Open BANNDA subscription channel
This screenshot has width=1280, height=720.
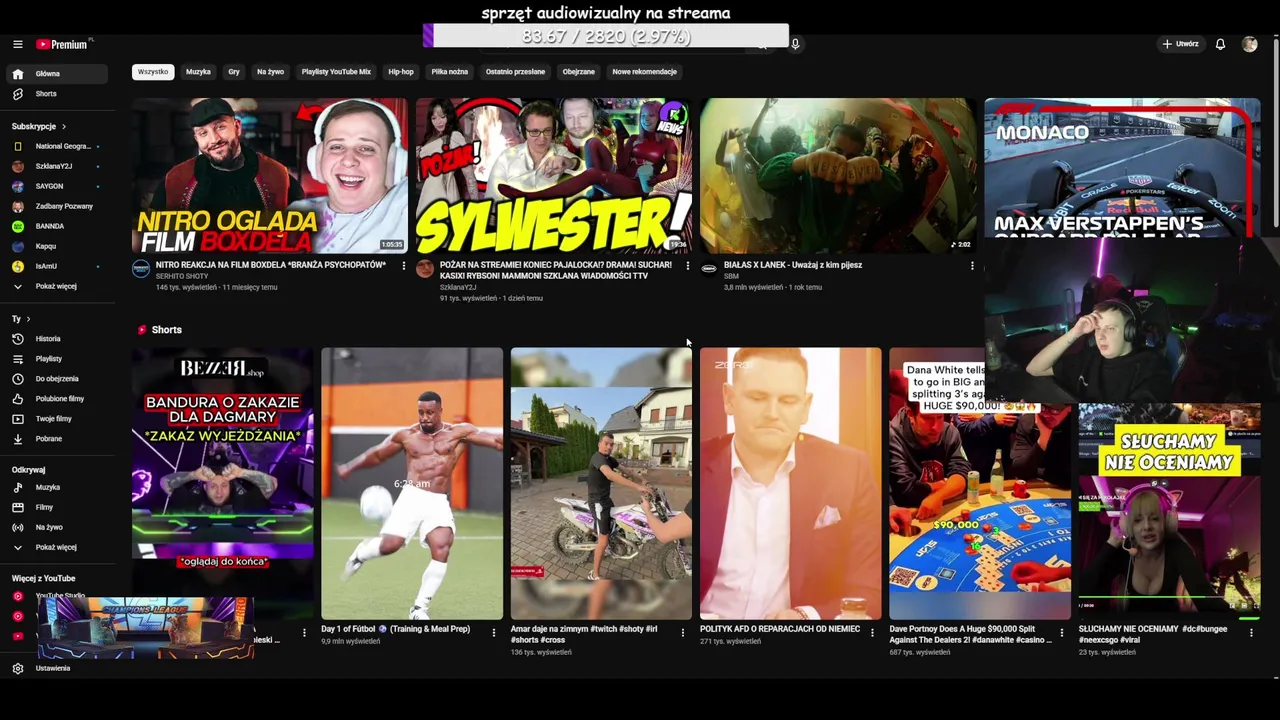[x=56, y=226]
